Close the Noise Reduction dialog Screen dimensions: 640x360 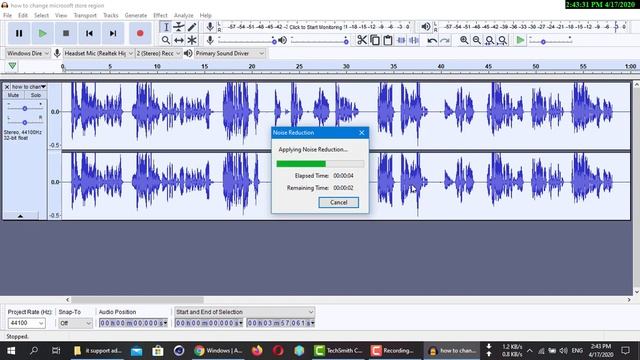coord(362,133)
